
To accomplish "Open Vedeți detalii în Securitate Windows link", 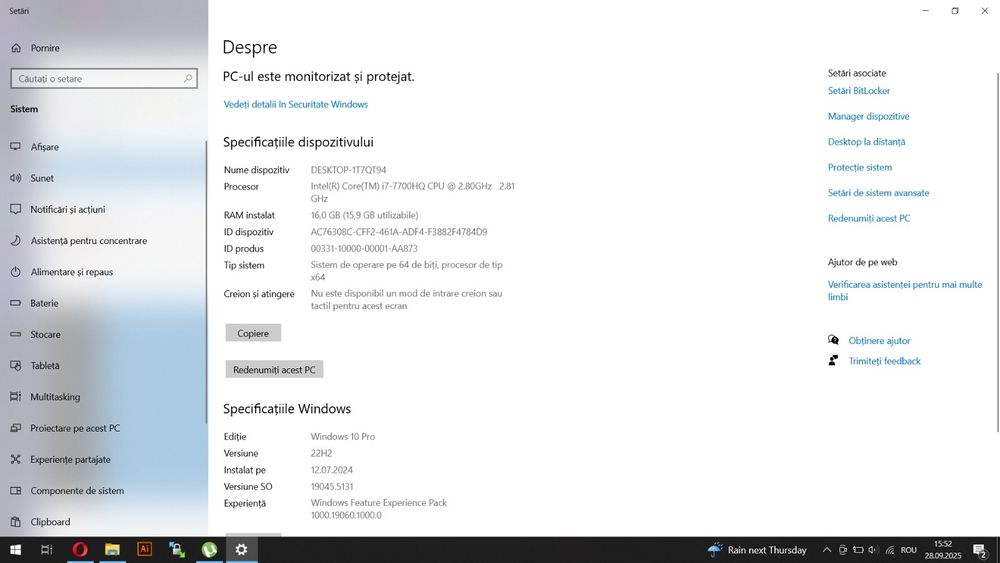I will (295, 104).
